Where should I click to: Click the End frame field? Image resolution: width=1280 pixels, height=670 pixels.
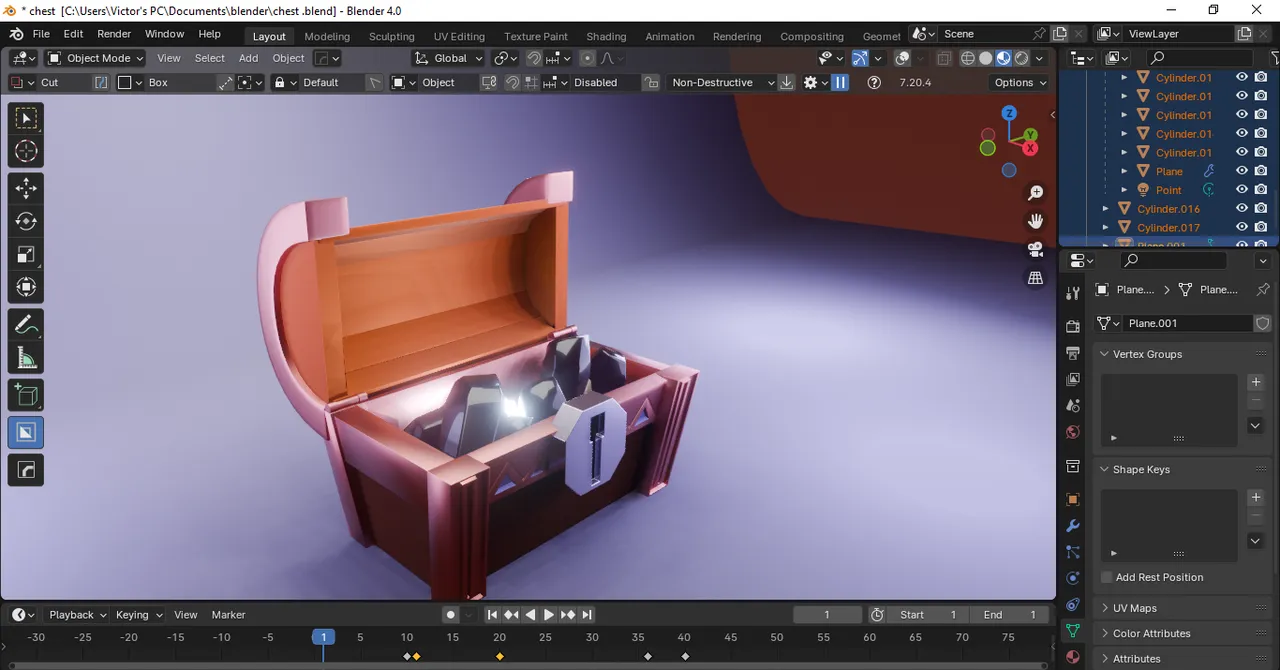[x=1010, y=615]
